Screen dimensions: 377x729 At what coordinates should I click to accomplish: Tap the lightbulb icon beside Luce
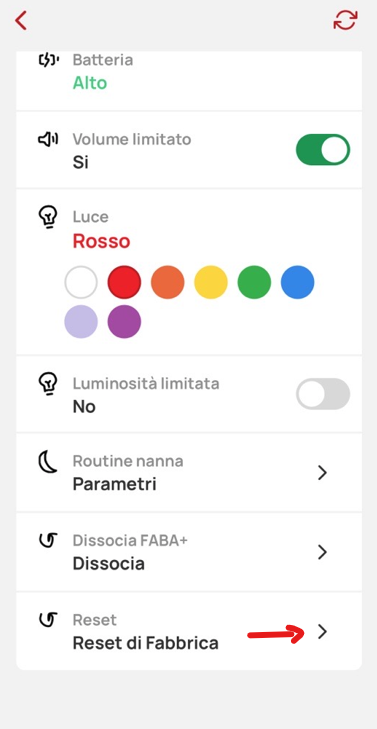coord(48,217)
